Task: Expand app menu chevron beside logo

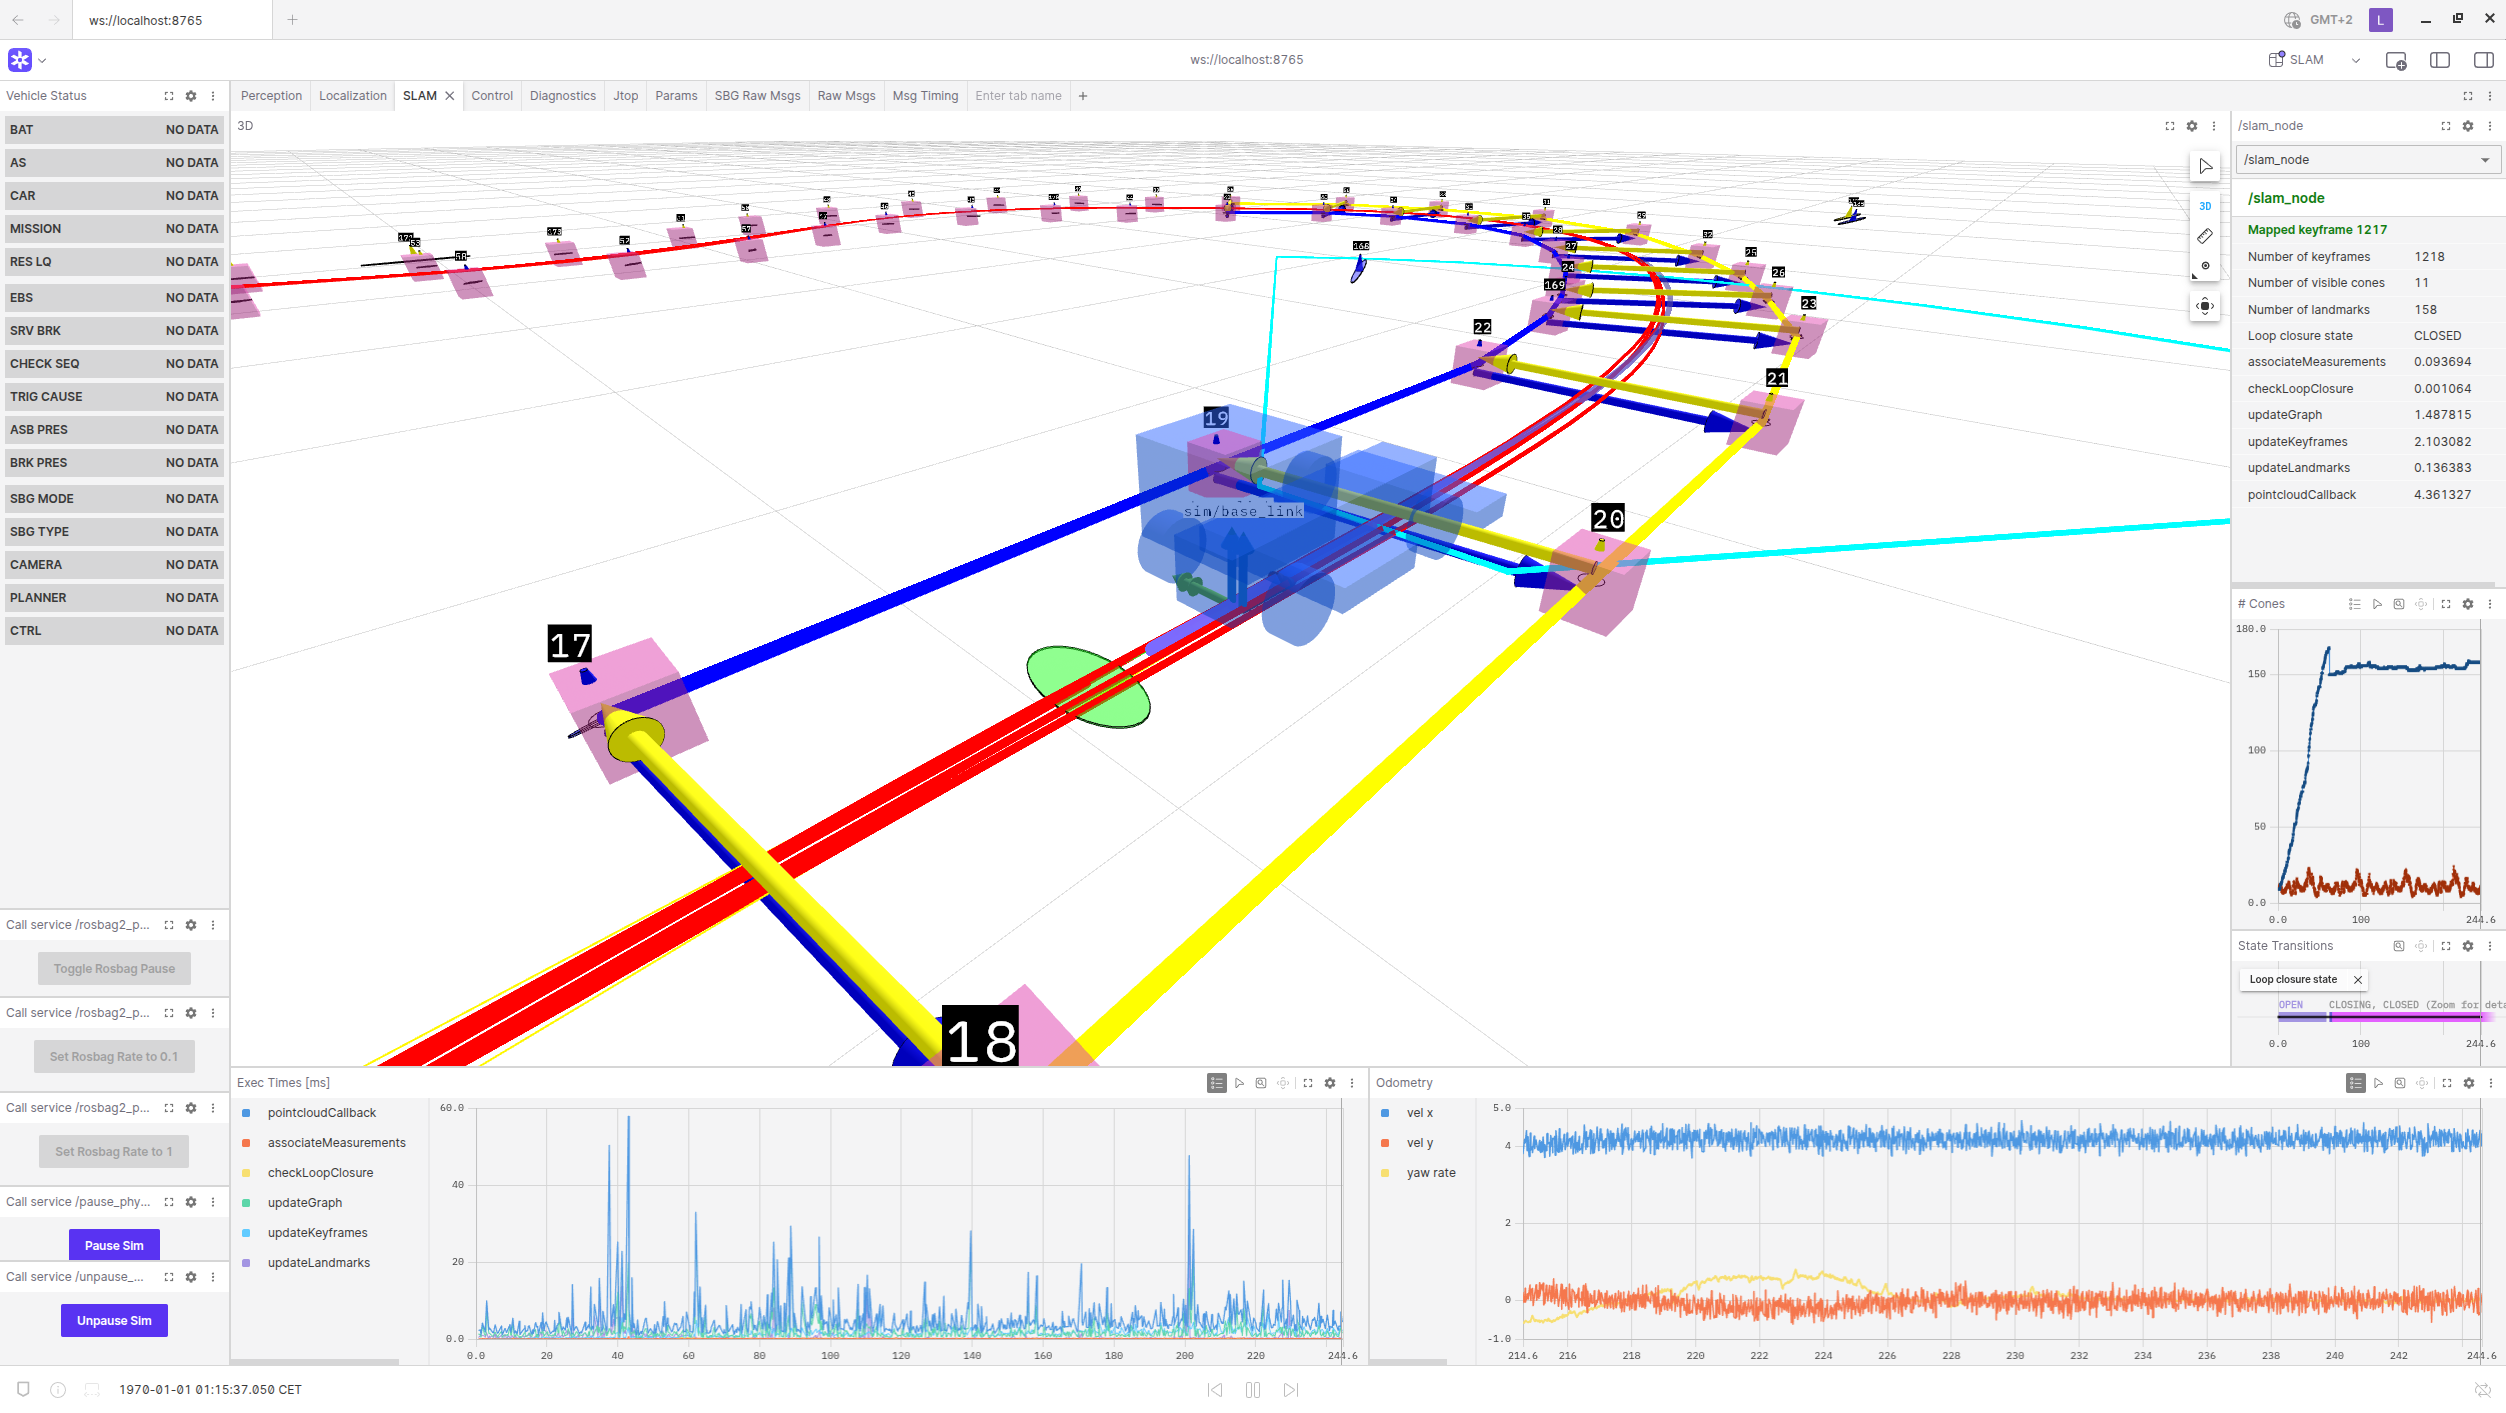Action: coord(42,61)
